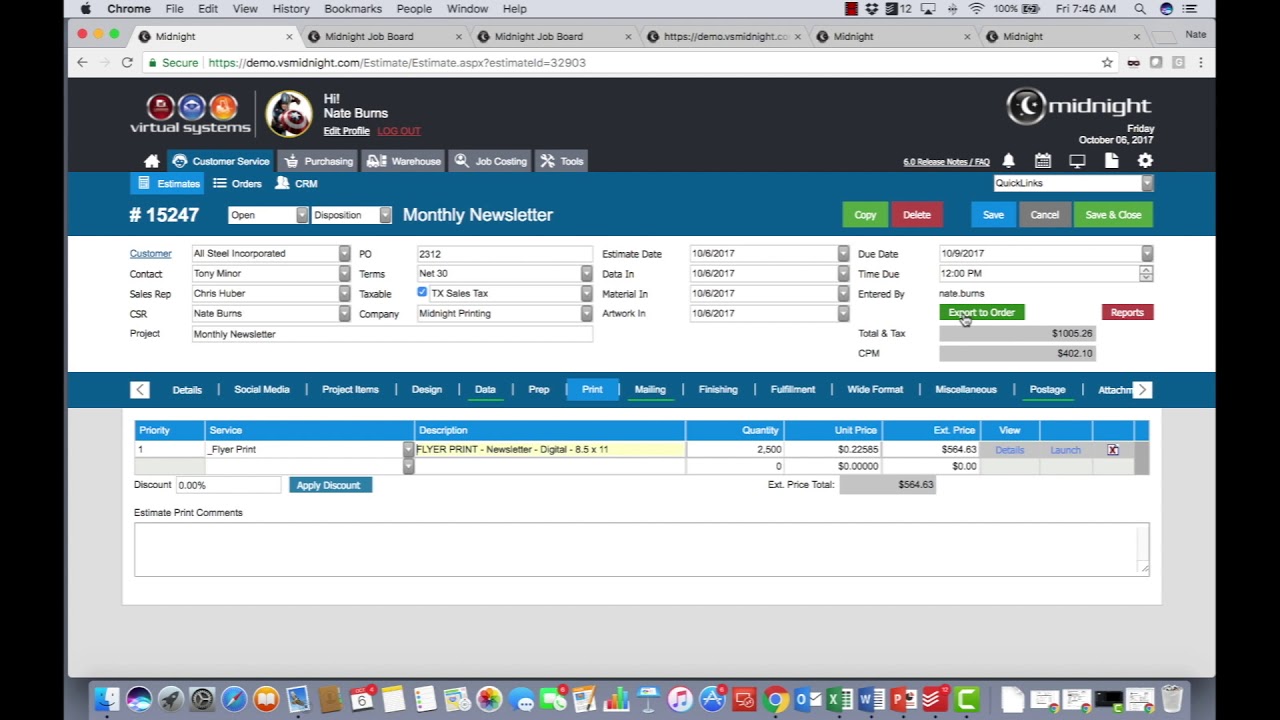Open the Purchasing menu

[319, 161]
